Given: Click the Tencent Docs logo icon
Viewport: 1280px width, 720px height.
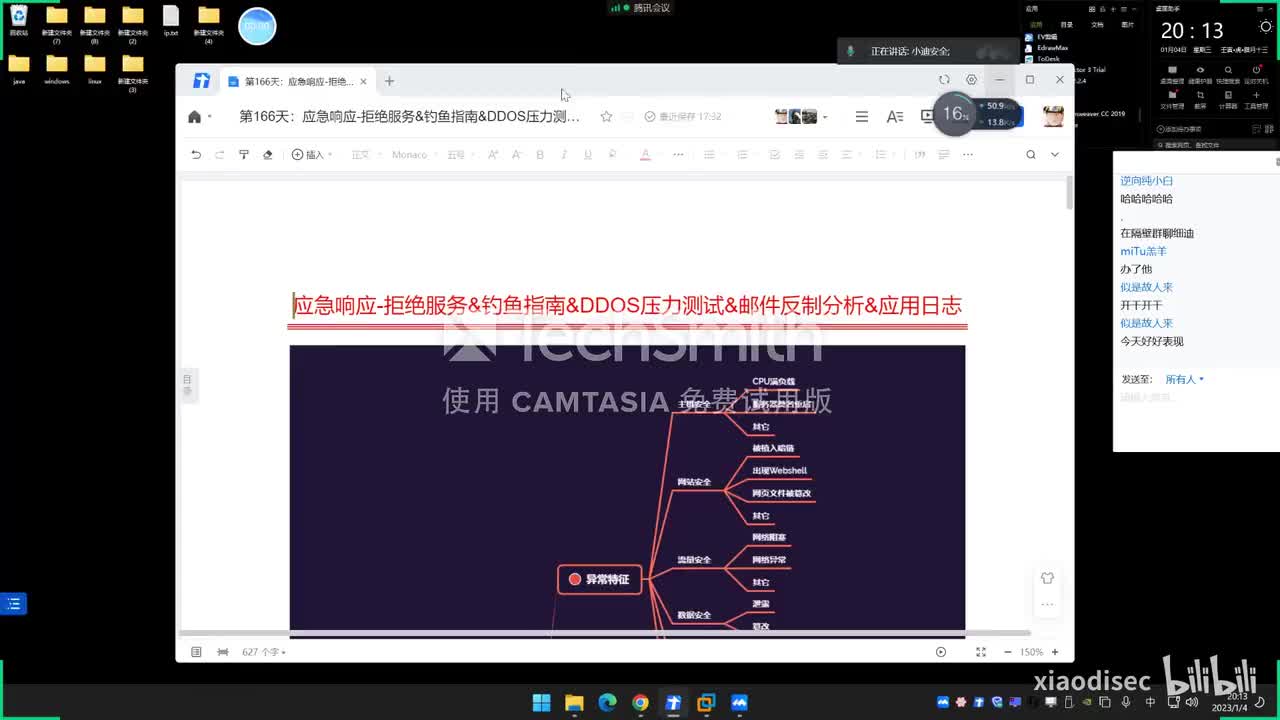Looking at the screenshot, I should tap(201, 81).
